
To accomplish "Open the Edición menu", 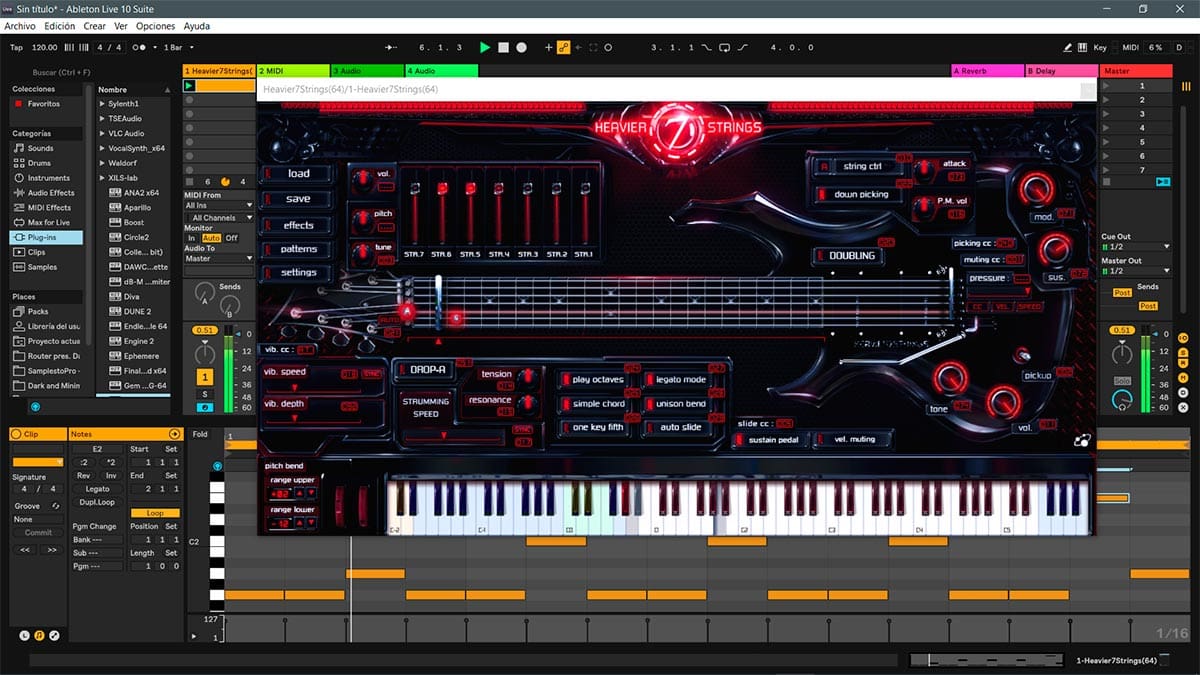I will click(x=59, y=26).
